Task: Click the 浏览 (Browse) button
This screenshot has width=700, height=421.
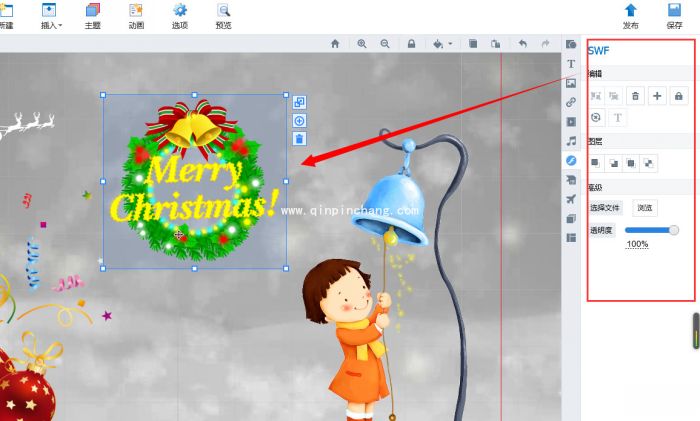Action: coord(645,208)
